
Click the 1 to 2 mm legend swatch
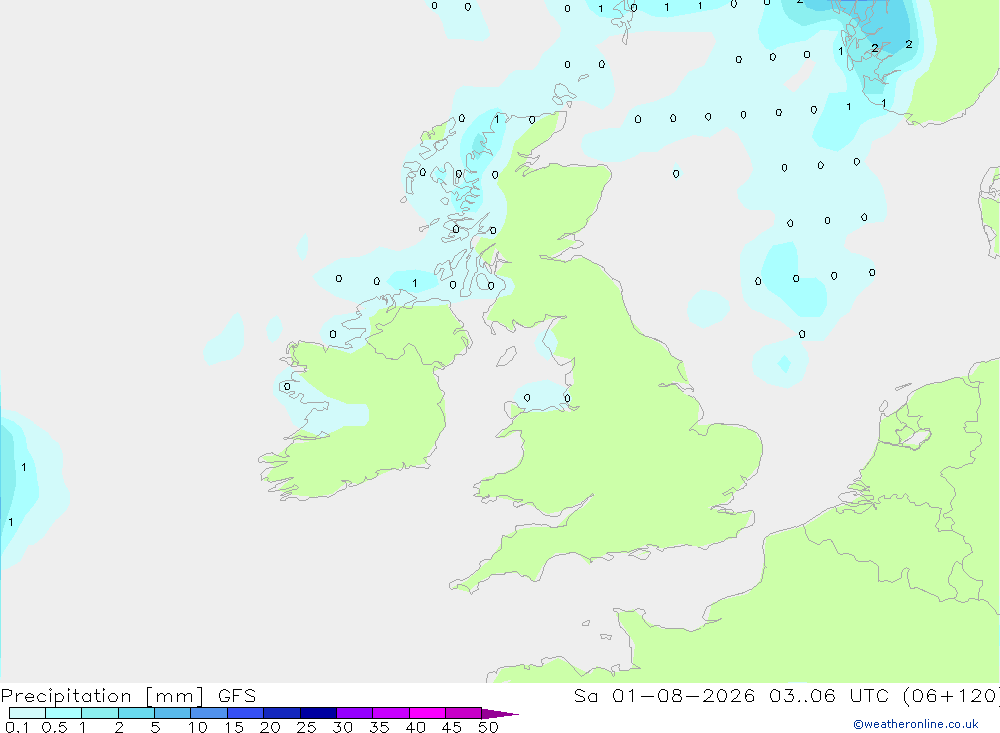pyautogui.click(x=100, y=713)
